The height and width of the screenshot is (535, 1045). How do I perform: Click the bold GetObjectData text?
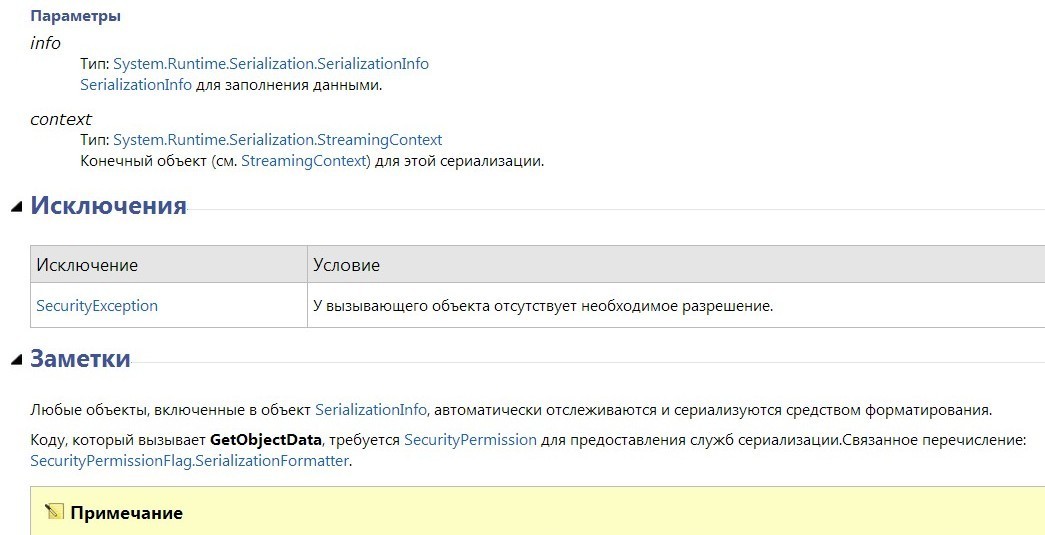pyautogui.click(x=266, y=440)
